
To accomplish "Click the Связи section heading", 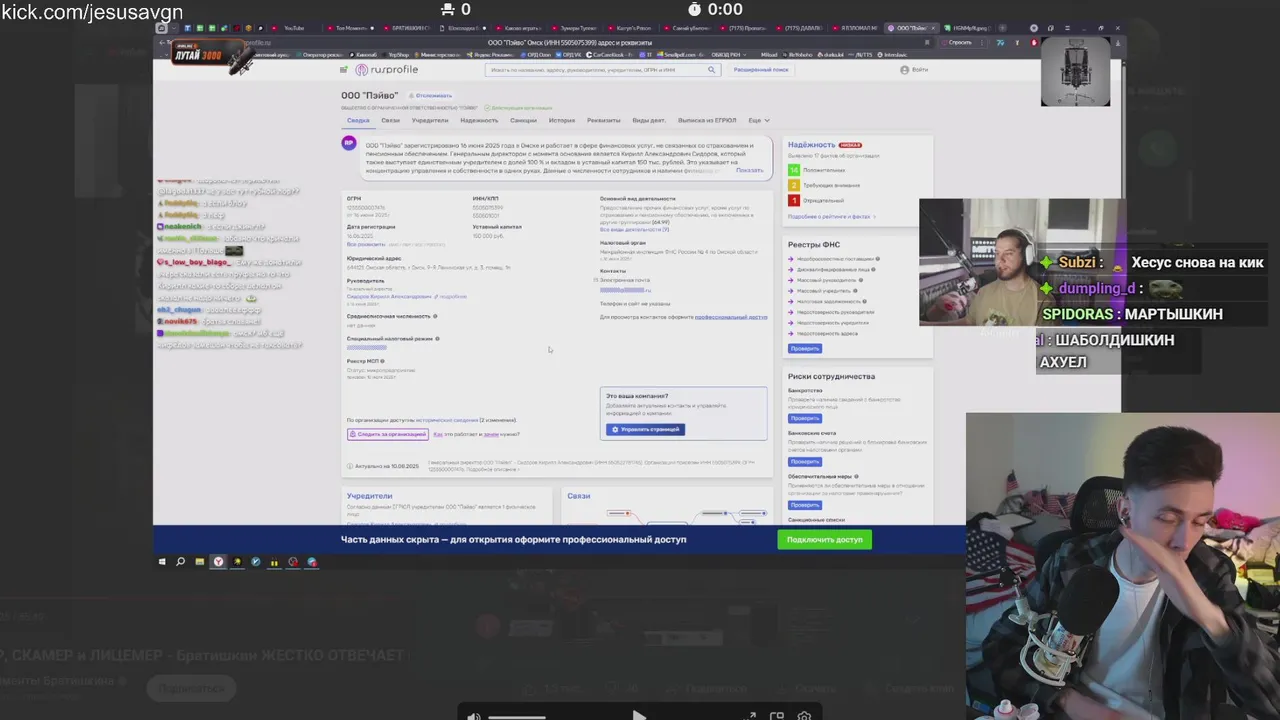I will [x=578, y=496].
